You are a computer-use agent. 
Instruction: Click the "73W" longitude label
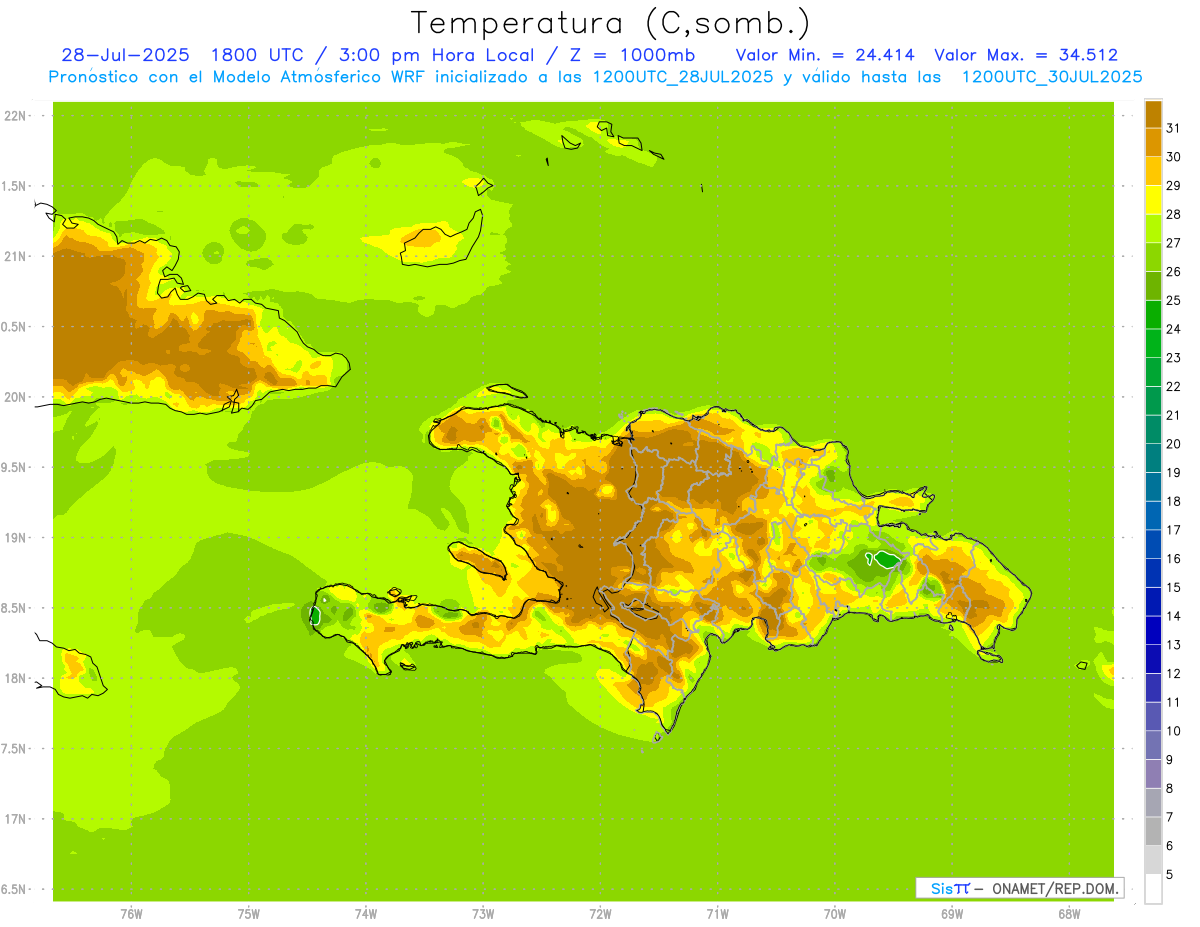(x=483, y=914)
